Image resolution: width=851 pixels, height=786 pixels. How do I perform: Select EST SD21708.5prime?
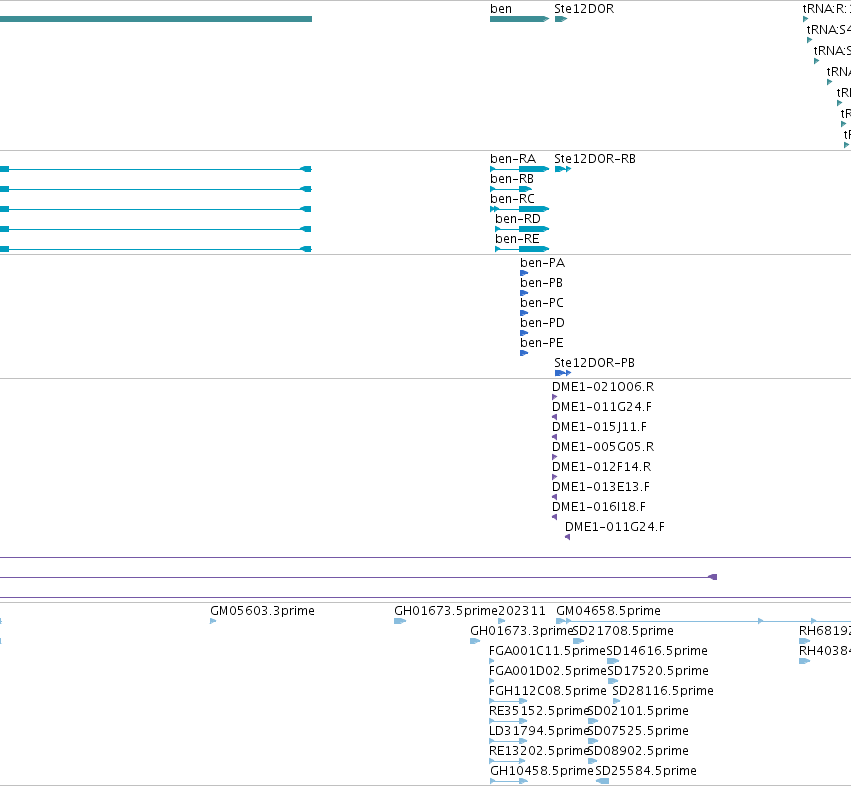(x=579, y=641)
